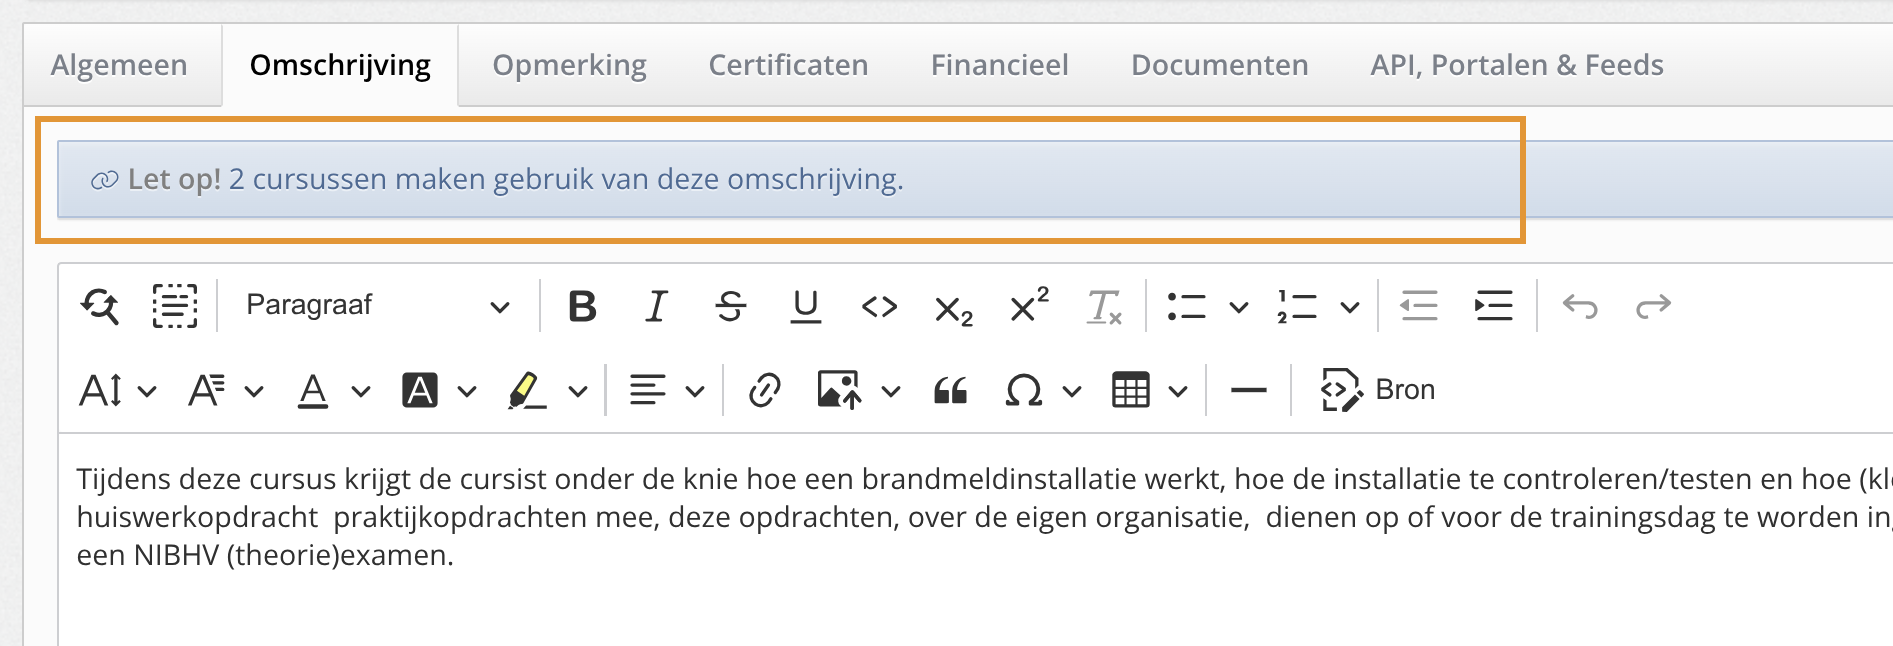This screenshot has width=1893, height=646.
Task: Click the Bron source button
Action: tap(1378, 390)
